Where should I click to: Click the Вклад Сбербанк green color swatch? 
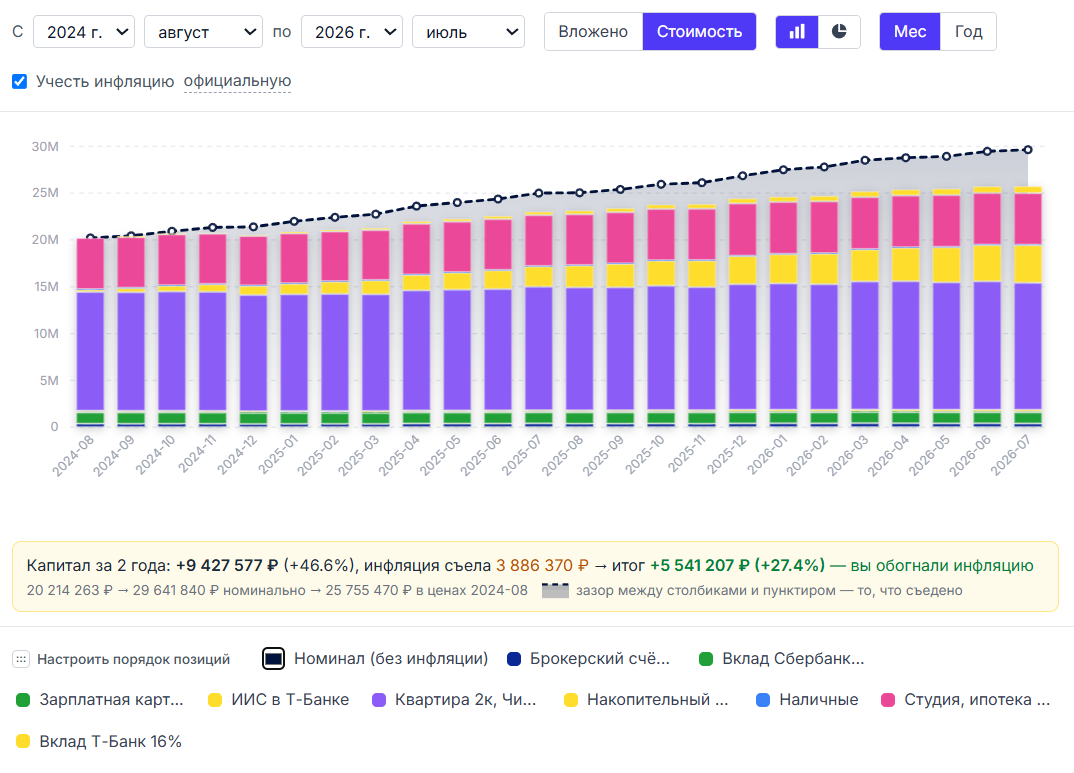(x=706, y=659)
